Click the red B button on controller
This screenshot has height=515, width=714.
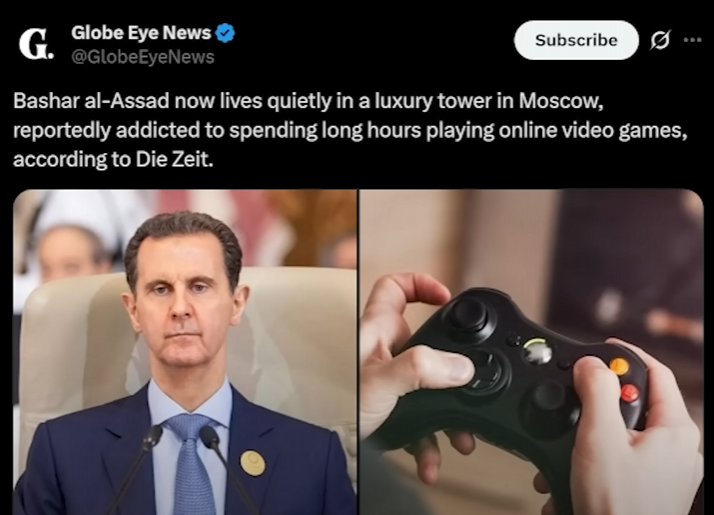tap(630, 393)
